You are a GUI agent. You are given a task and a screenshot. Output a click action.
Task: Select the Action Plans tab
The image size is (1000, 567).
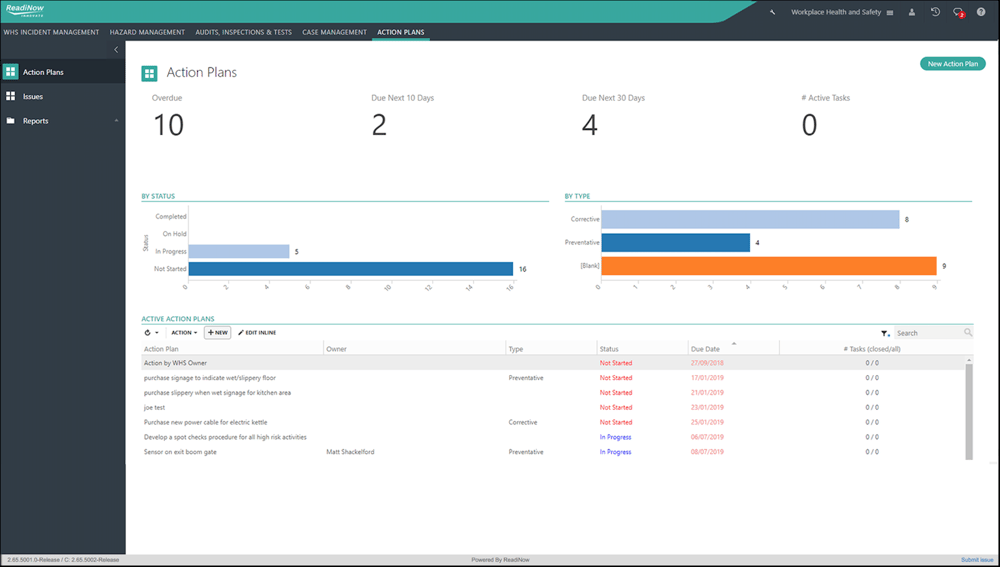pyautogui.click(x=401, y=32)
